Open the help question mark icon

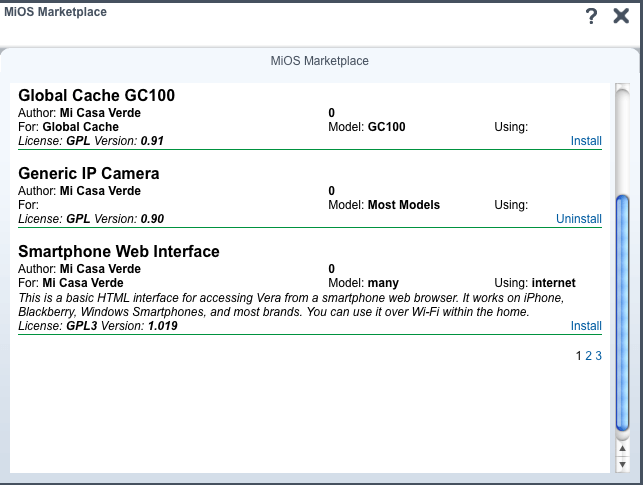591,16
